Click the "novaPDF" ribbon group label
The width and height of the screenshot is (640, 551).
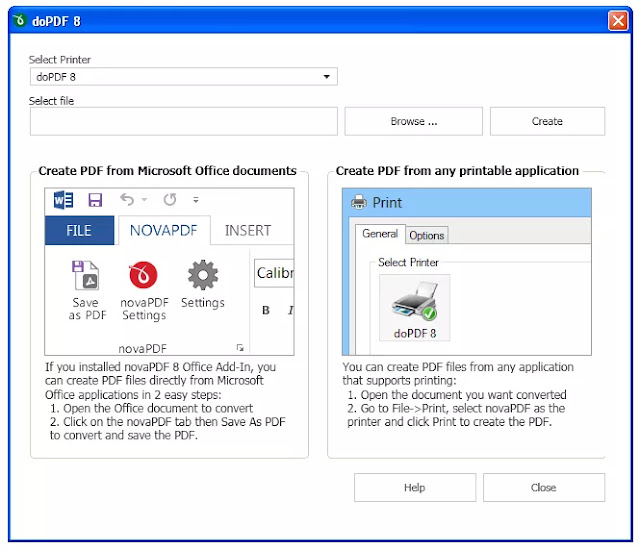[142, 349]
